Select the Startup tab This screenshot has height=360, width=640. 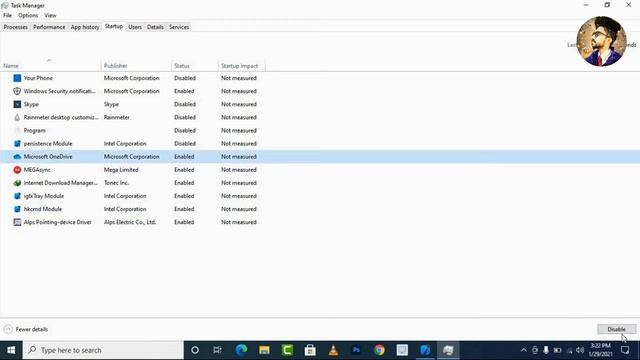(x=113, y=26)
